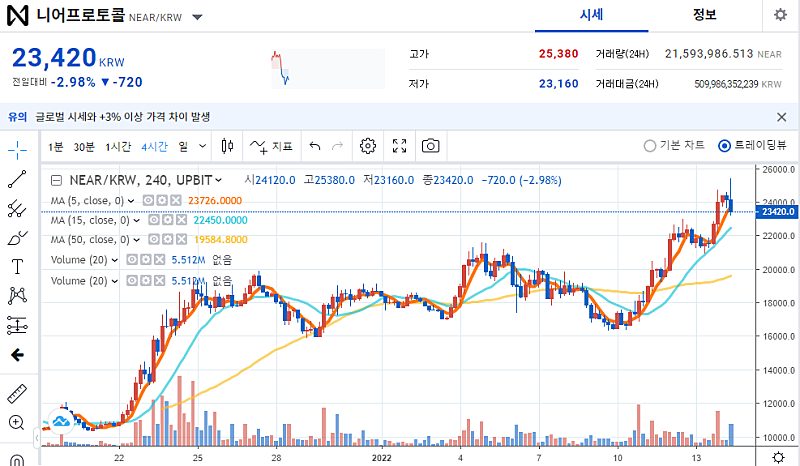Click the 25,380 high price value

point(559,54)
